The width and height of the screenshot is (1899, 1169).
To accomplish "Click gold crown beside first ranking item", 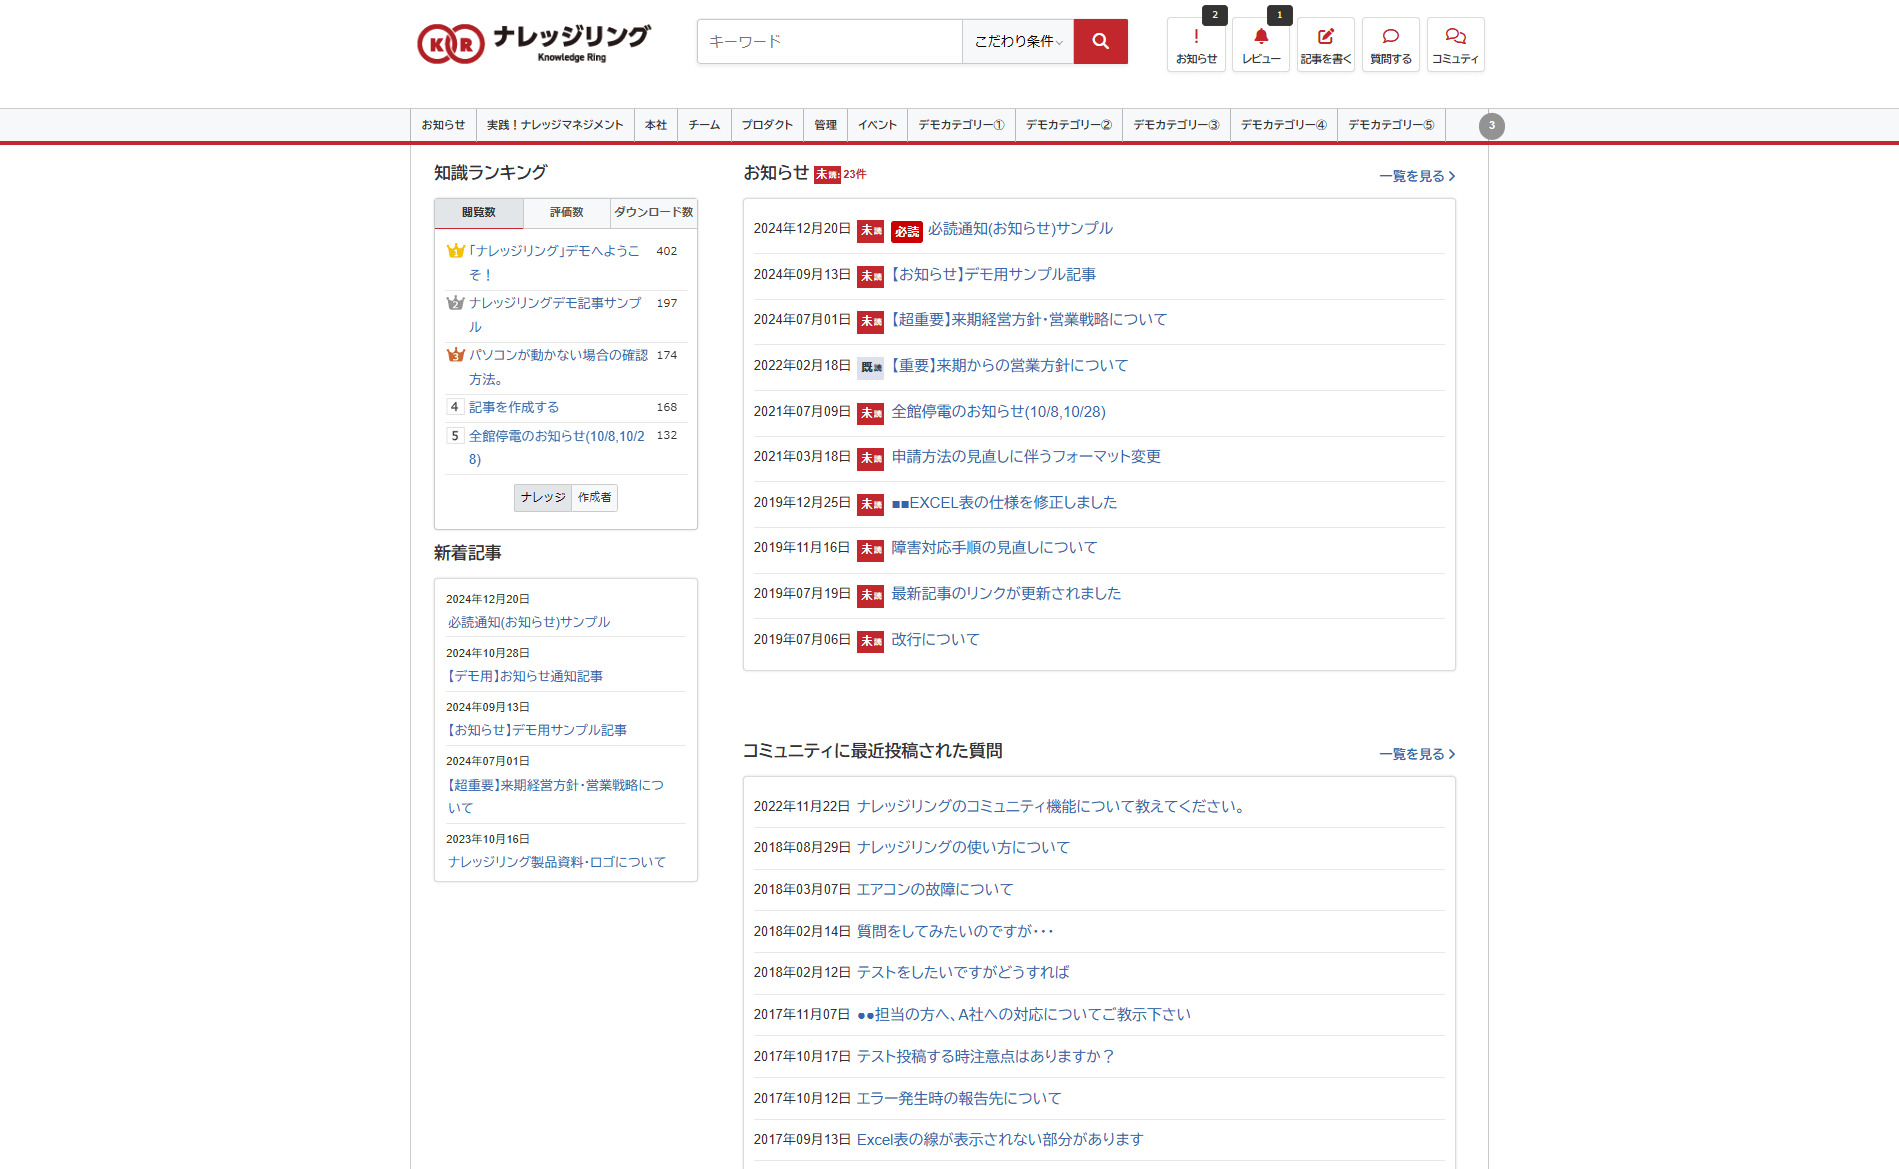I will pos(456,251).
